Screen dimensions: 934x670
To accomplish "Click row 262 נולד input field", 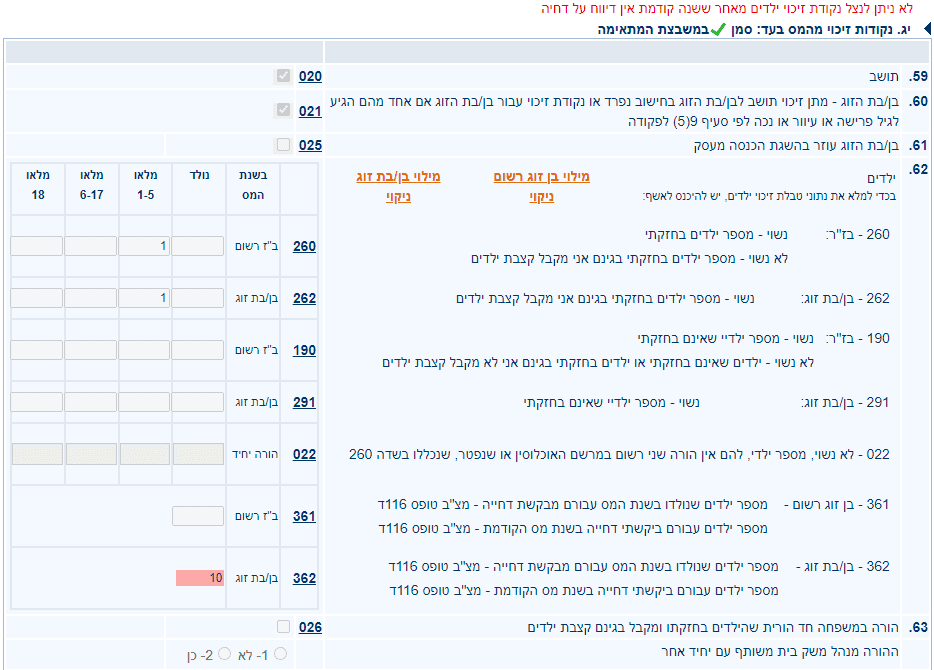I will (198, 298).
